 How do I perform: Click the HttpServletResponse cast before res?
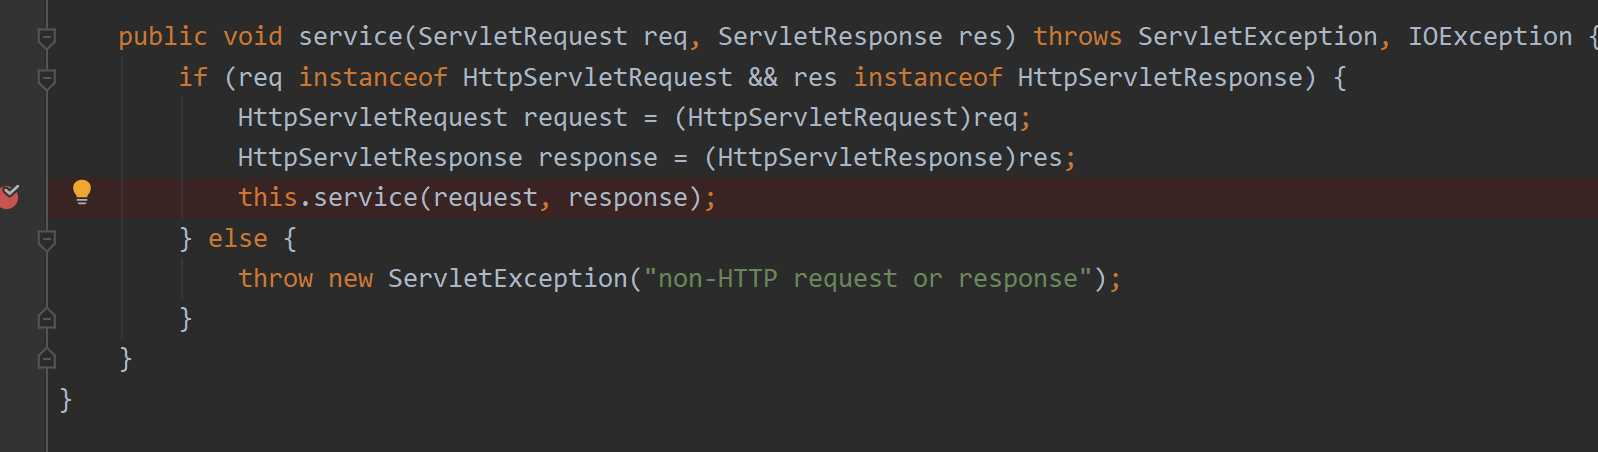point(861,158)
